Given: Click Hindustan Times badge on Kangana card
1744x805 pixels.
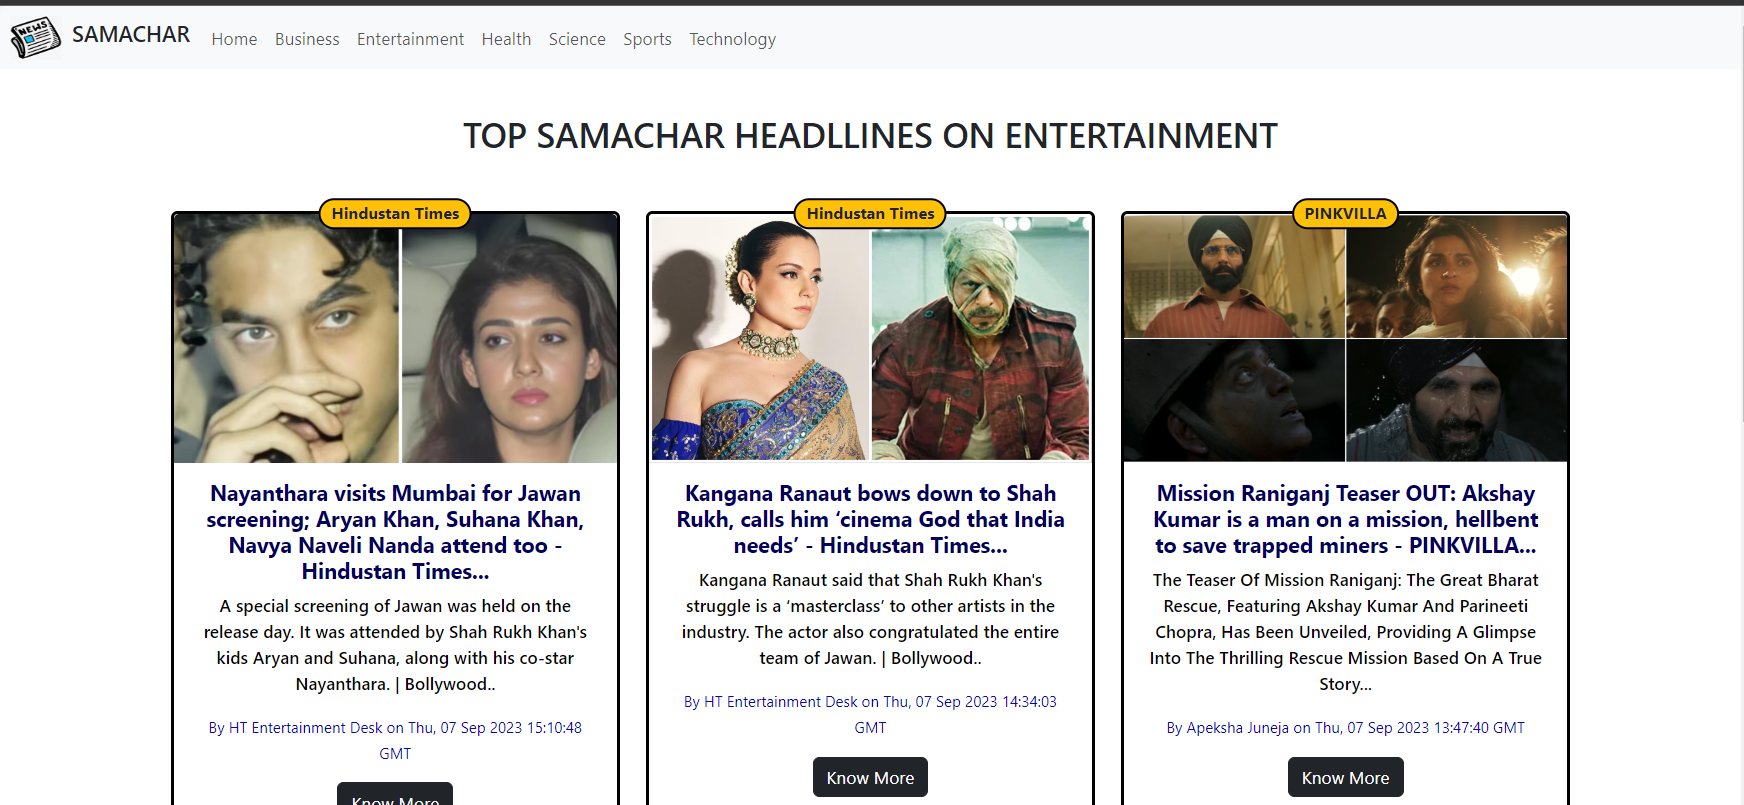Looking at the screenshot, I should click(870, 213).
